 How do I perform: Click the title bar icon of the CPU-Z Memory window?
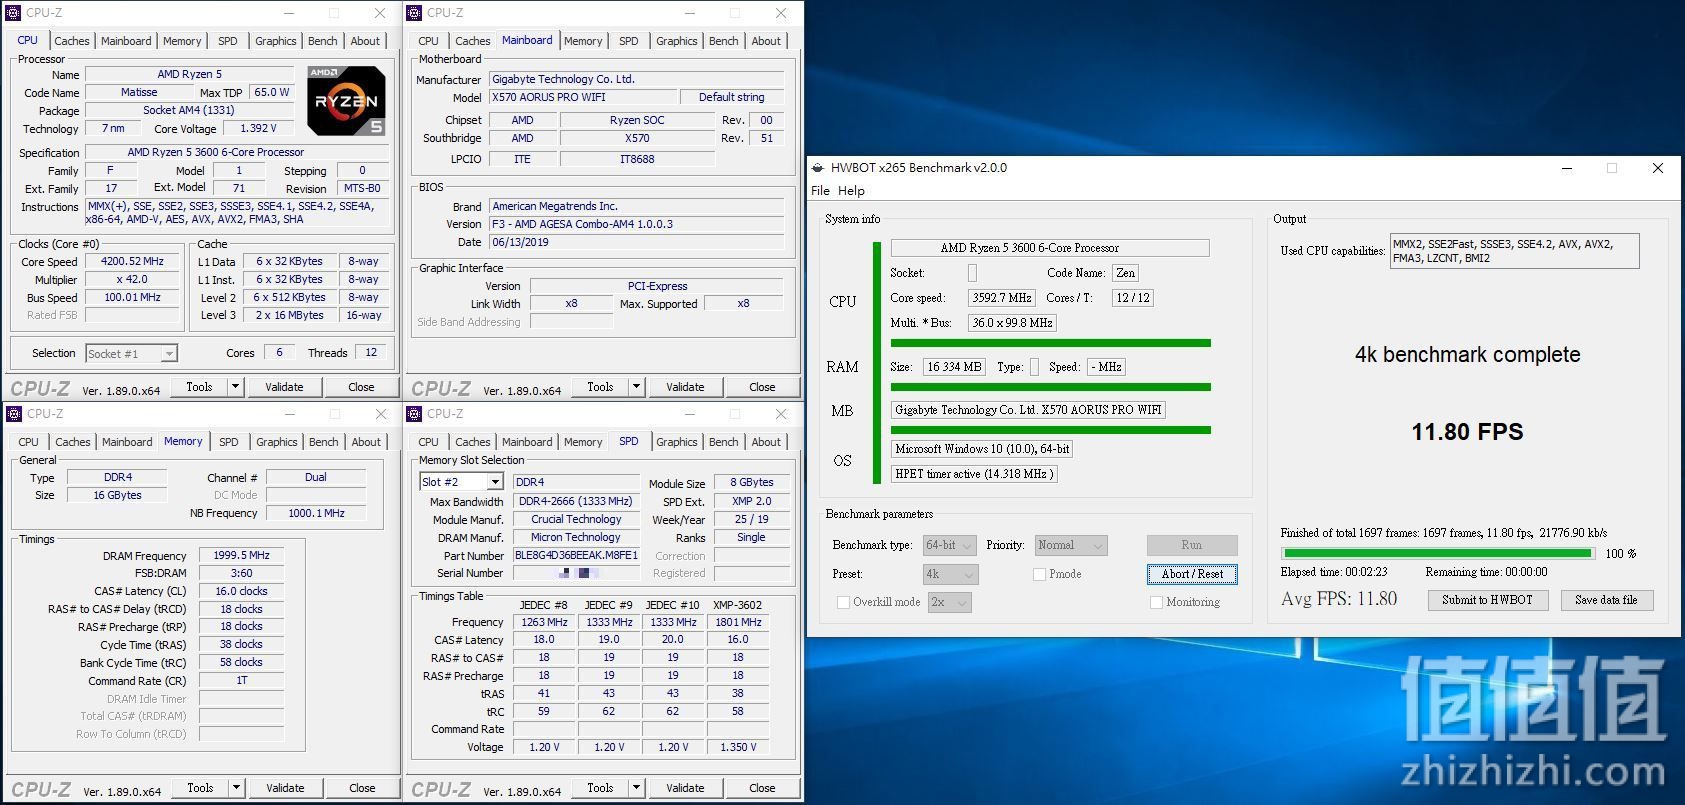pyautogui.click(x=13, y=414)
